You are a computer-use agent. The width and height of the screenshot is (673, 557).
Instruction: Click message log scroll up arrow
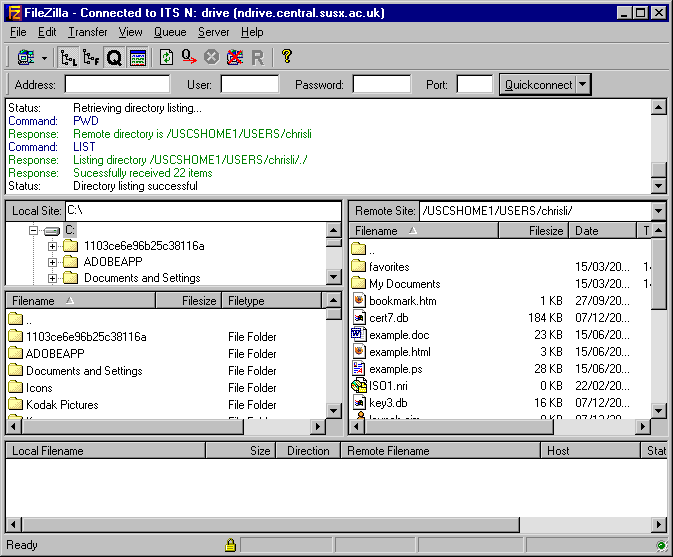coord(658,107)
